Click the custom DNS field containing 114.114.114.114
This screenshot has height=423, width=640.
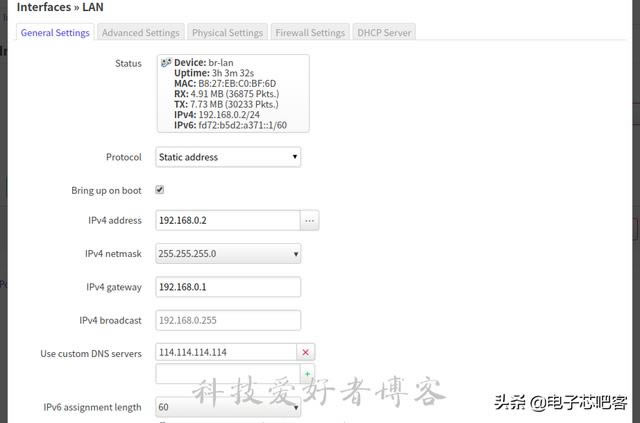(225, 352)
